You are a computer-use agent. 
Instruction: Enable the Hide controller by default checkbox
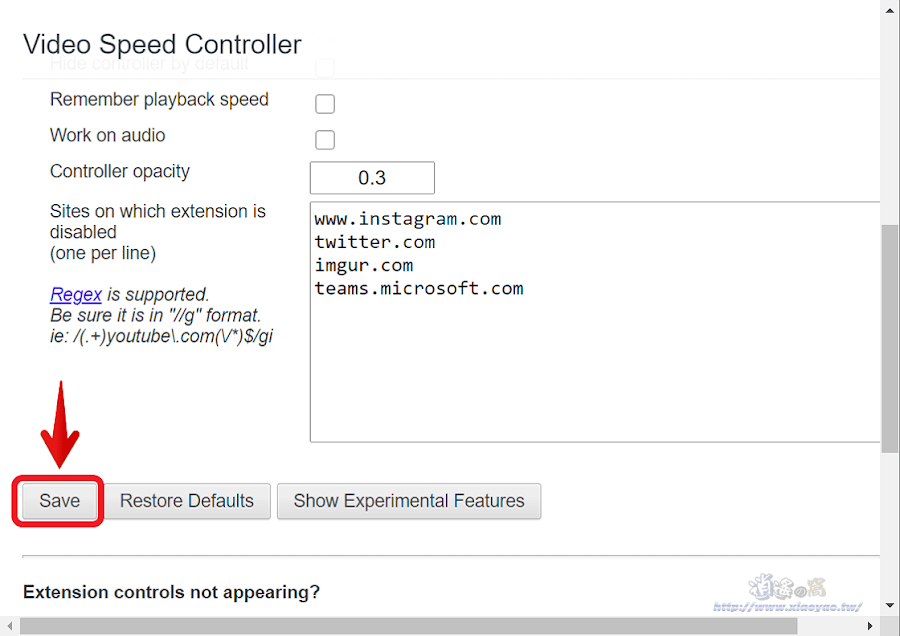click(324, 67)
